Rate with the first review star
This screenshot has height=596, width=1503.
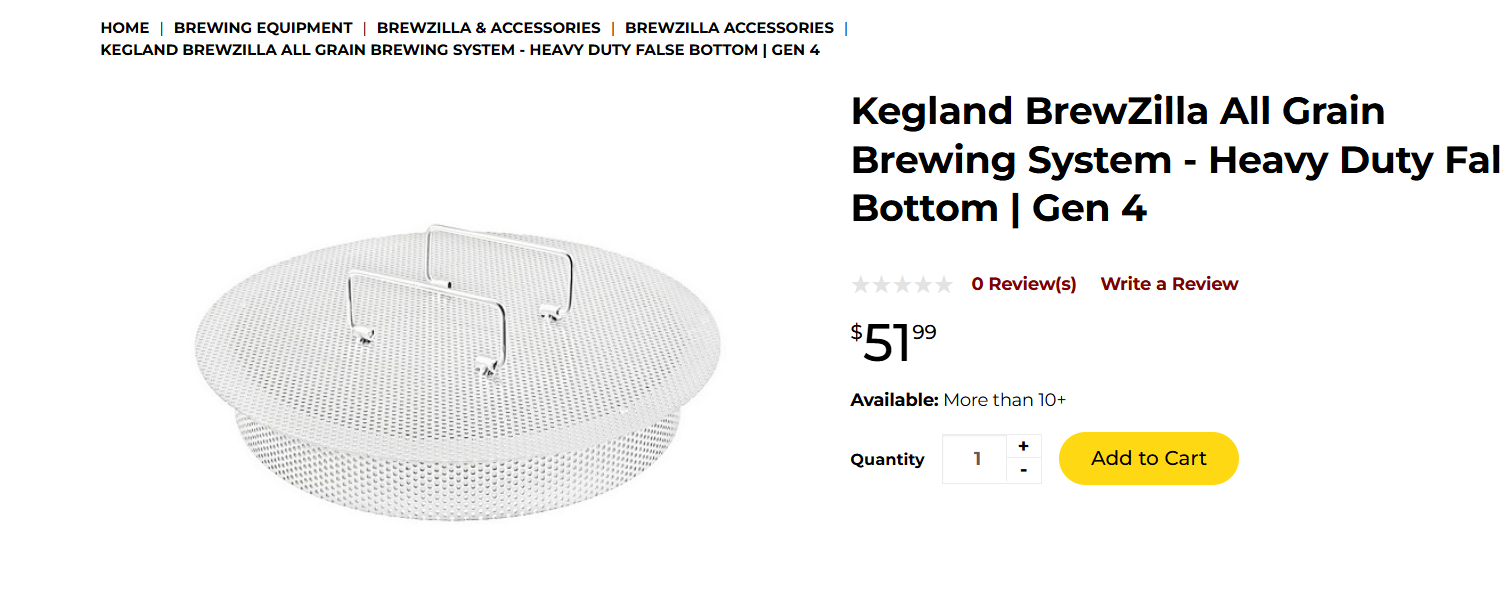(x=861, y=285)
